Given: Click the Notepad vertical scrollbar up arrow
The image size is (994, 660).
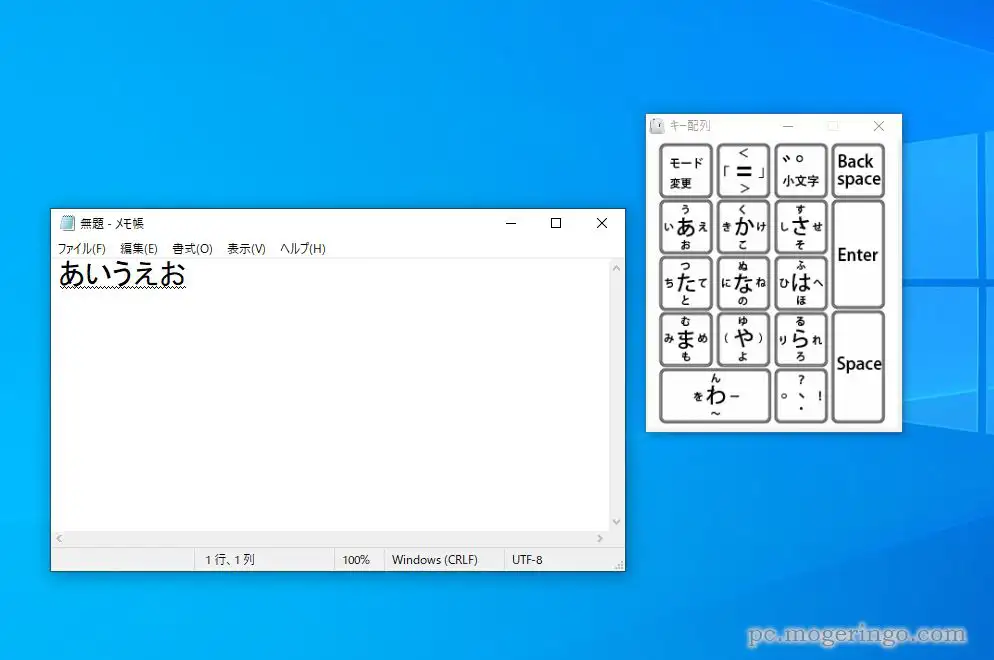Looking at the screenshot, I should 616,268.
